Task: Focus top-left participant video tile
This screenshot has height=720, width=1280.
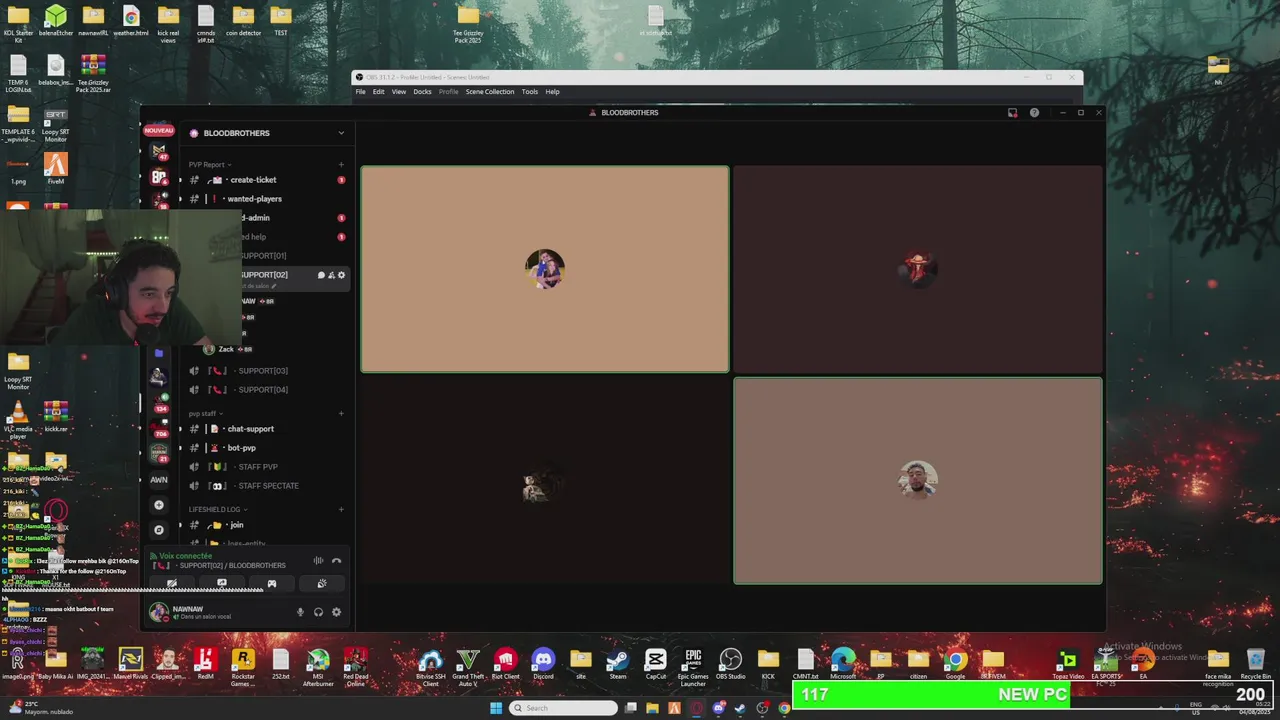Action: (545, 269)
